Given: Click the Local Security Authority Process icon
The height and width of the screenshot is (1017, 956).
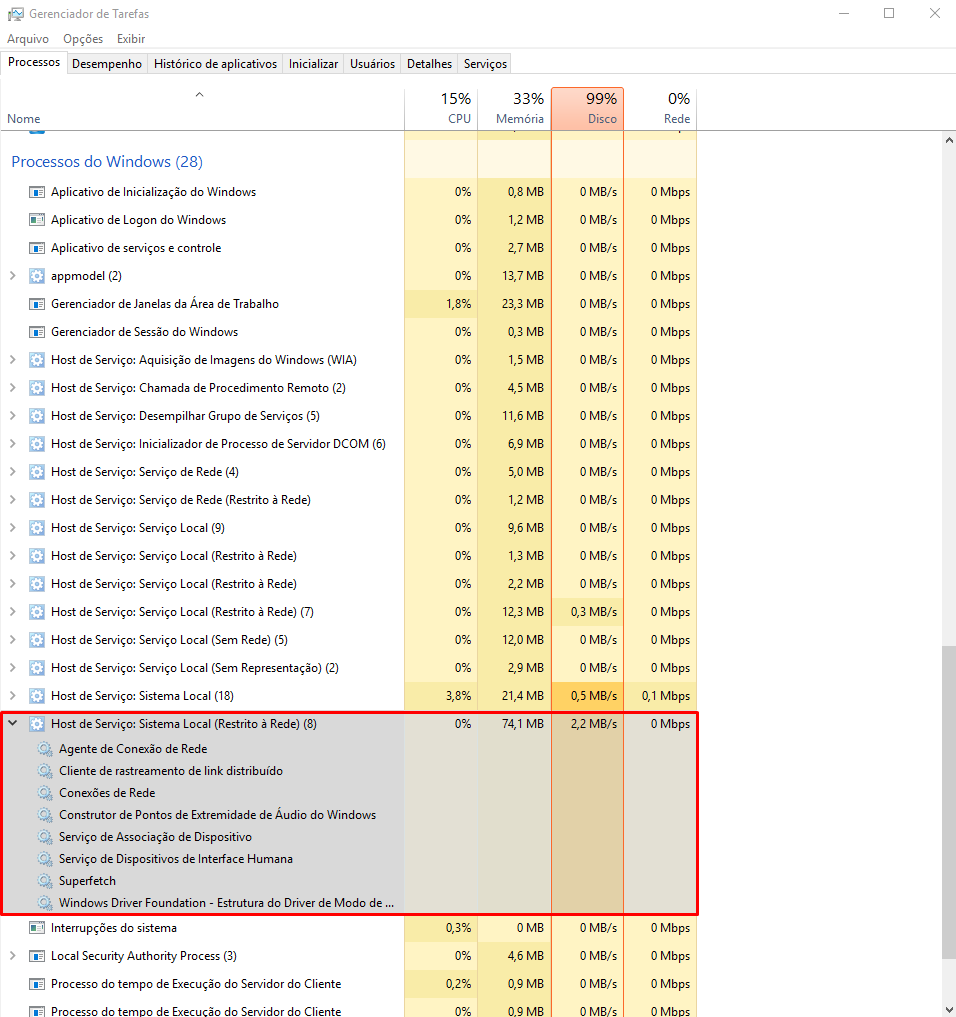Looking at the screenshot, I should click(x=37, y=956).
